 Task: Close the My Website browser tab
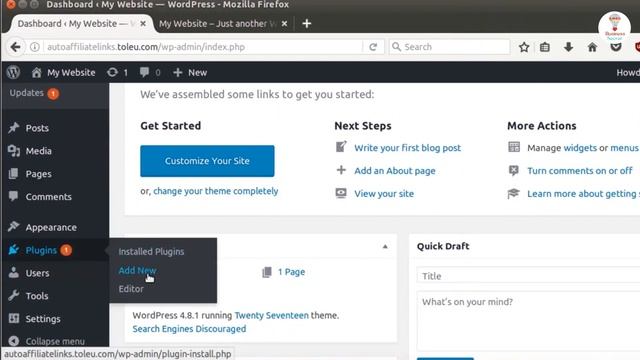284,24
